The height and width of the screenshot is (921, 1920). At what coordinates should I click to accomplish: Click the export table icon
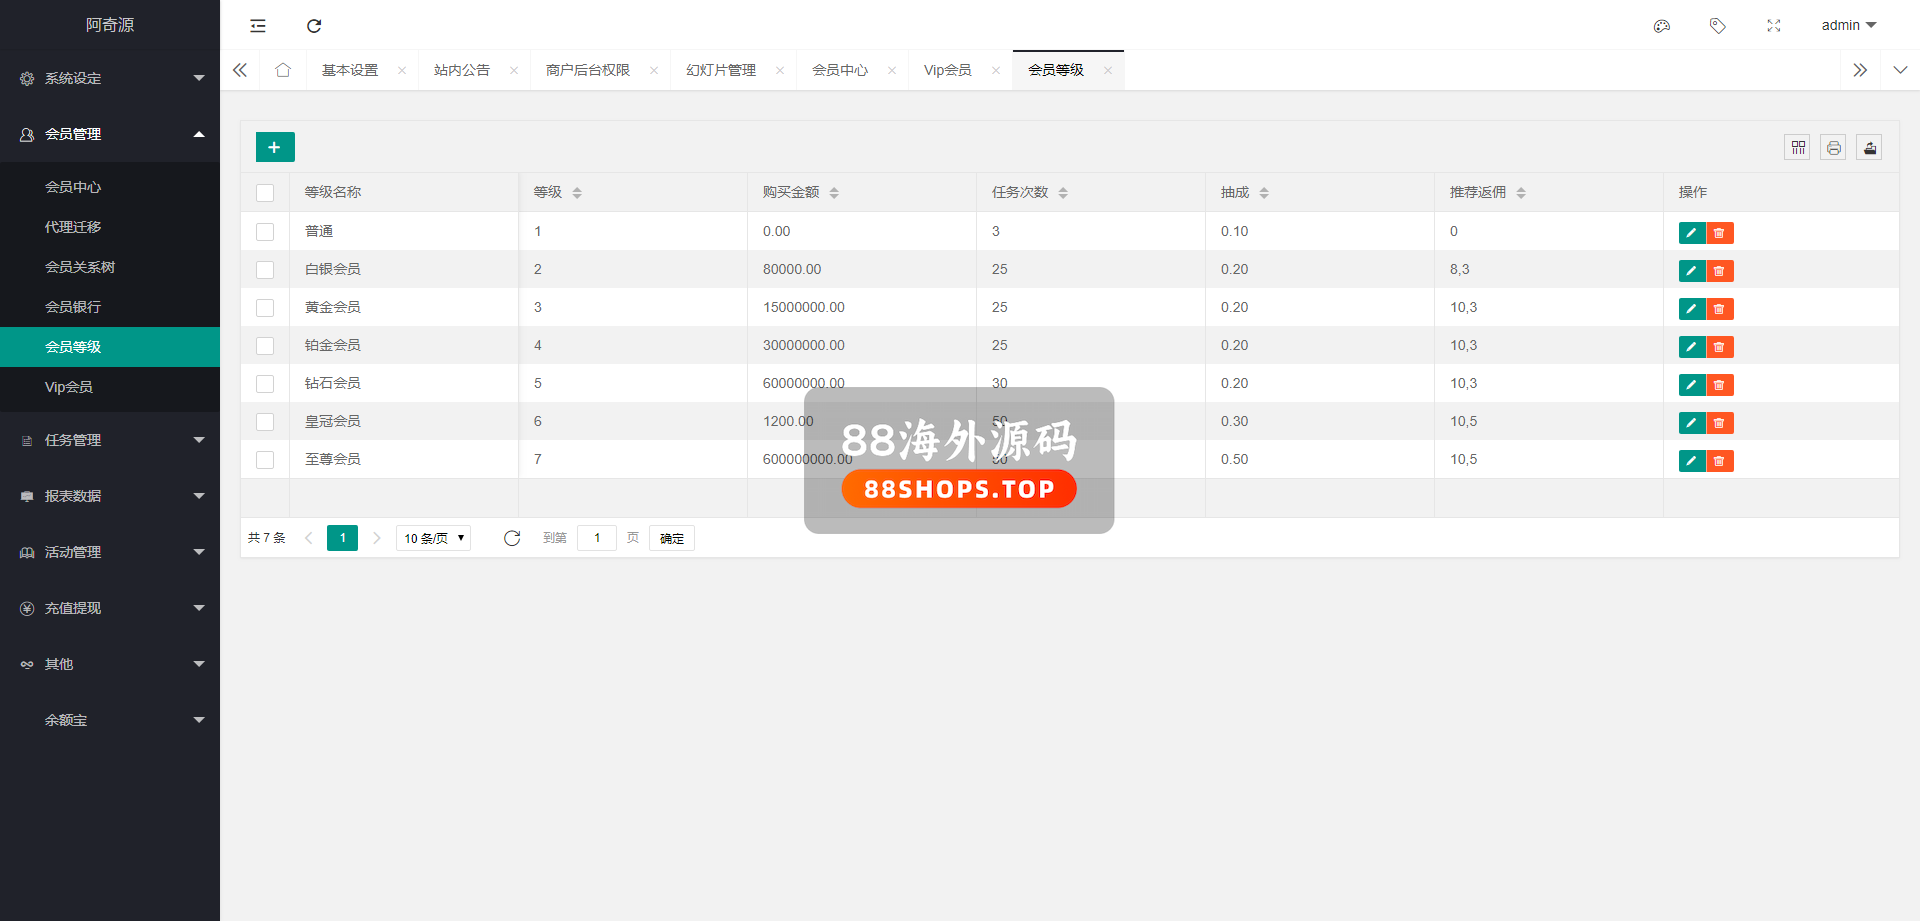(x=1869, y=148)
